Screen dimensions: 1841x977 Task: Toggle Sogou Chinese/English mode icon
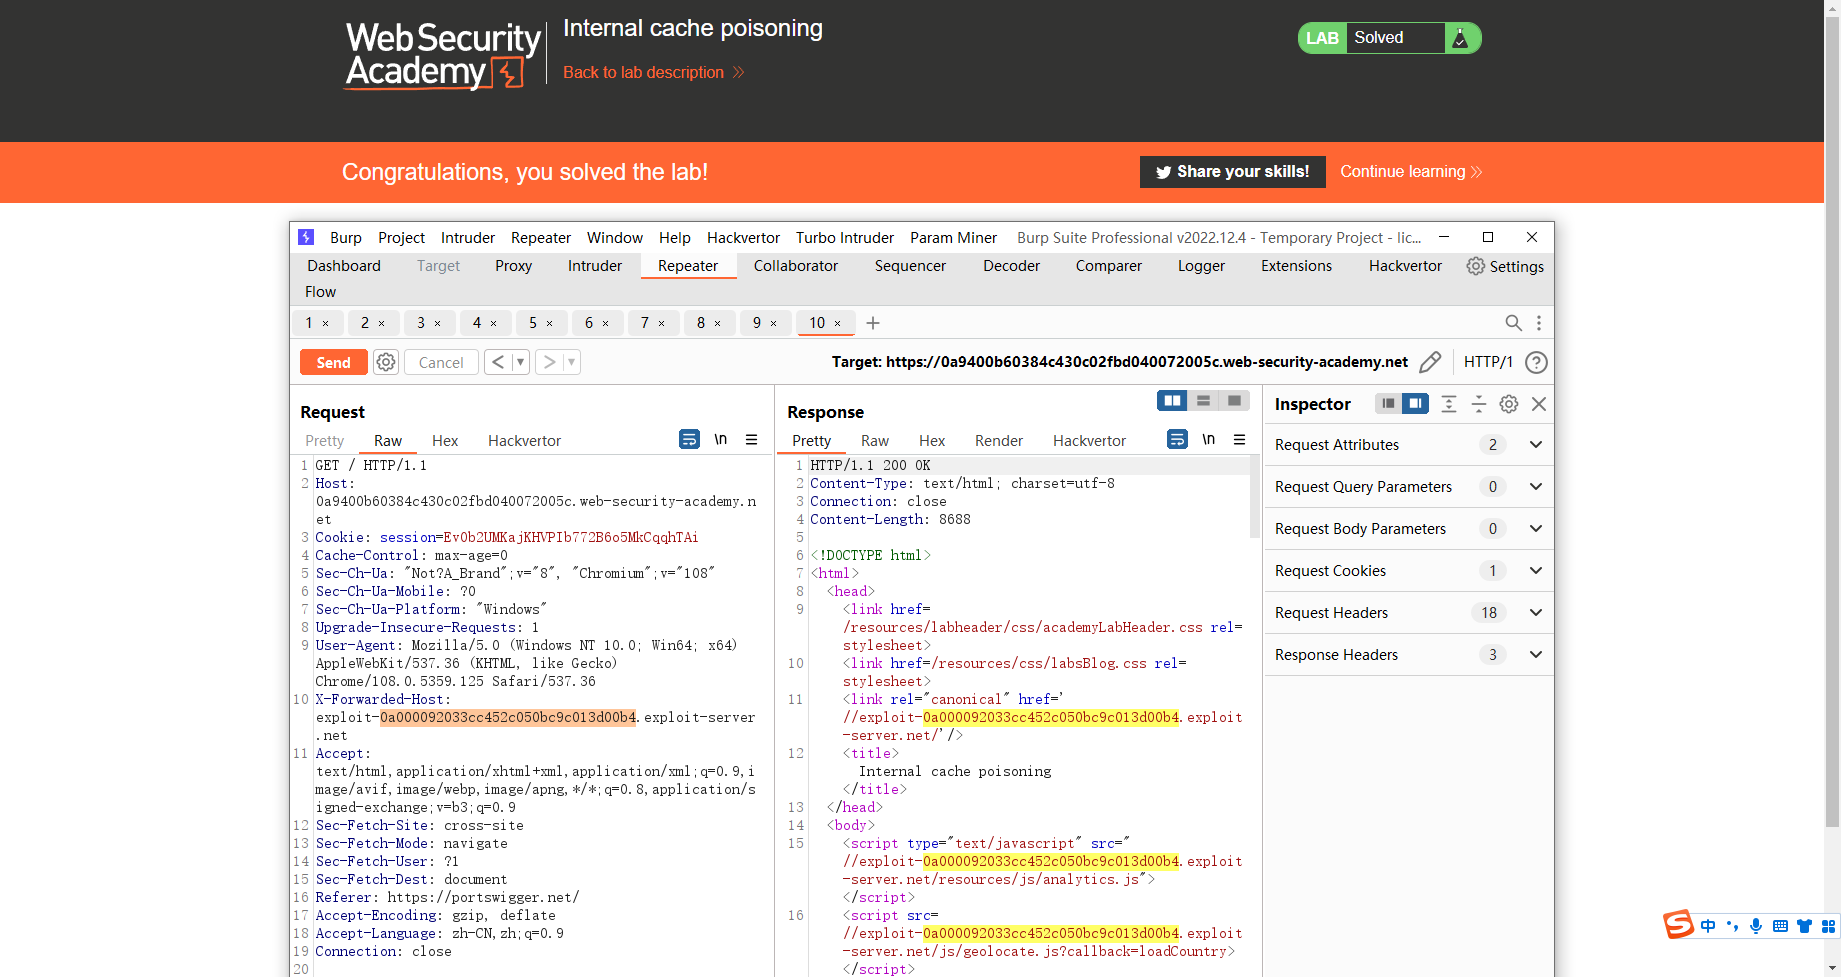[1708, 926]
